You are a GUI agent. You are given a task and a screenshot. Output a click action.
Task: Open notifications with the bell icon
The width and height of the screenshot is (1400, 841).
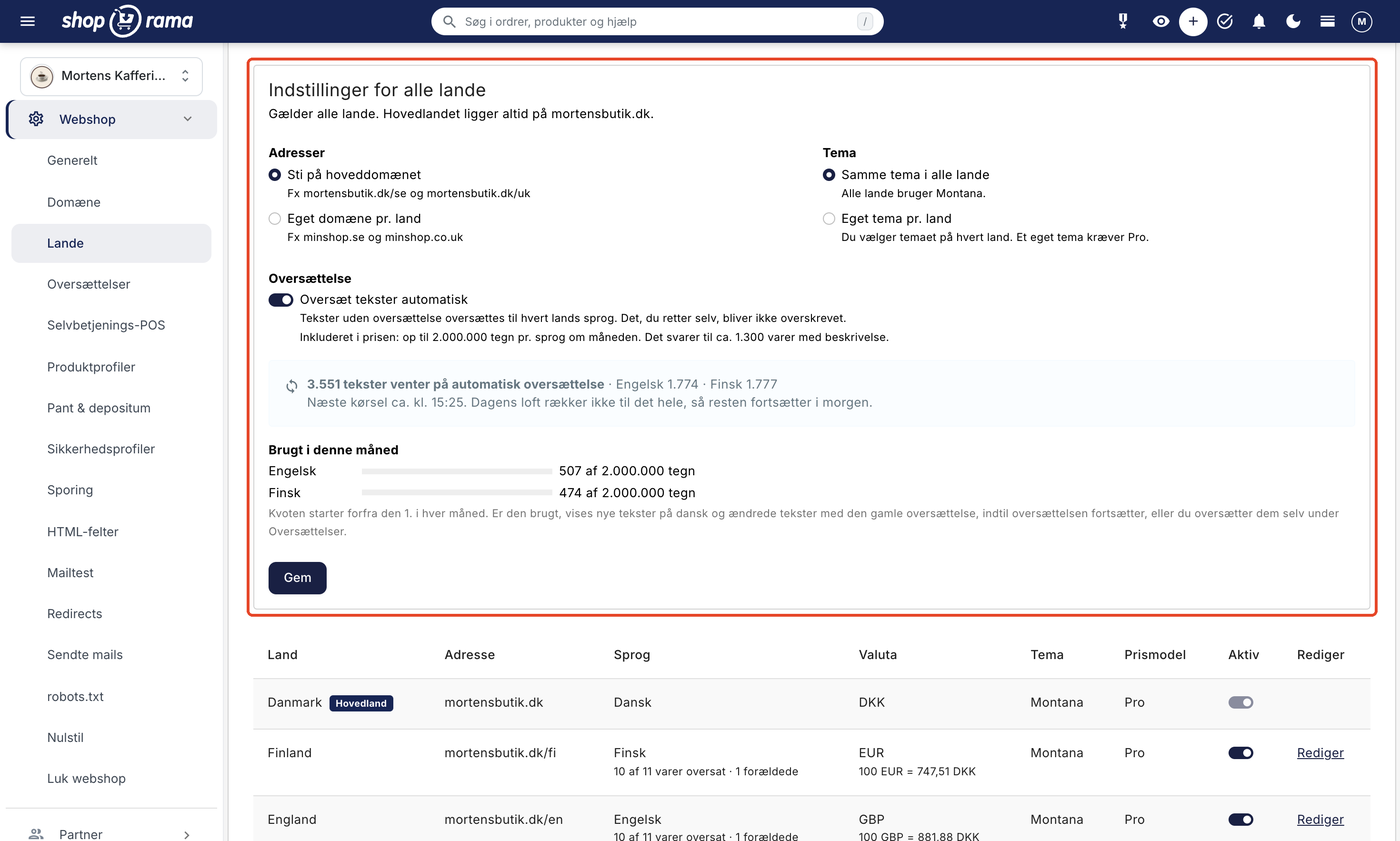click(x=1259, y=21)
